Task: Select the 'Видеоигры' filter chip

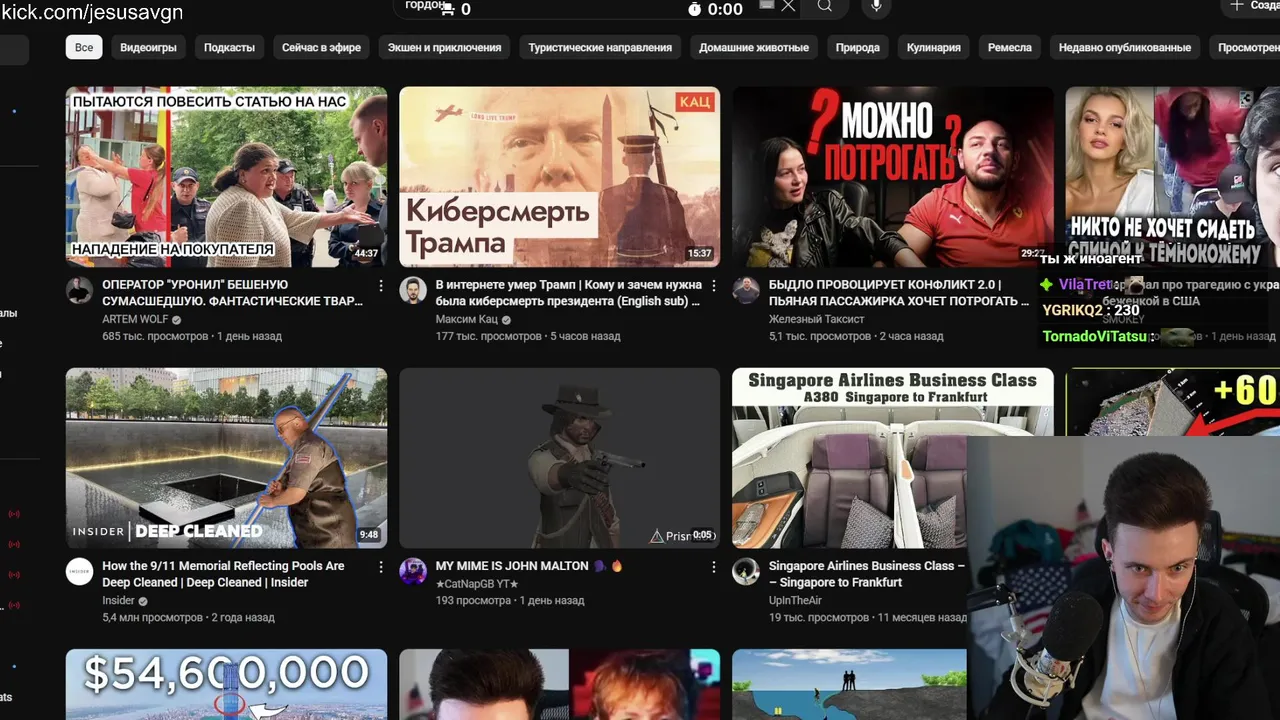Action: 148,47
